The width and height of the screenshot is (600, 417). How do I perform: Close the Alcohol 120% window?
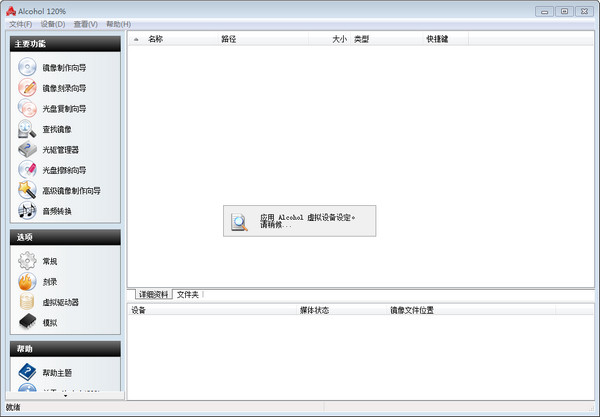click(x=584, y=11)
